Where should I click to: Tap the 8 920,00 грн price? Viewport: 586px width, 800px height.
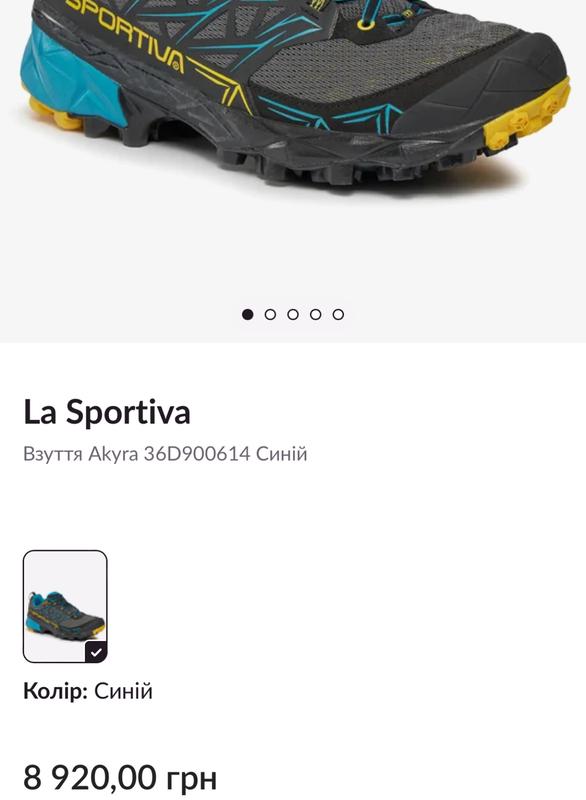coord(120,778)
